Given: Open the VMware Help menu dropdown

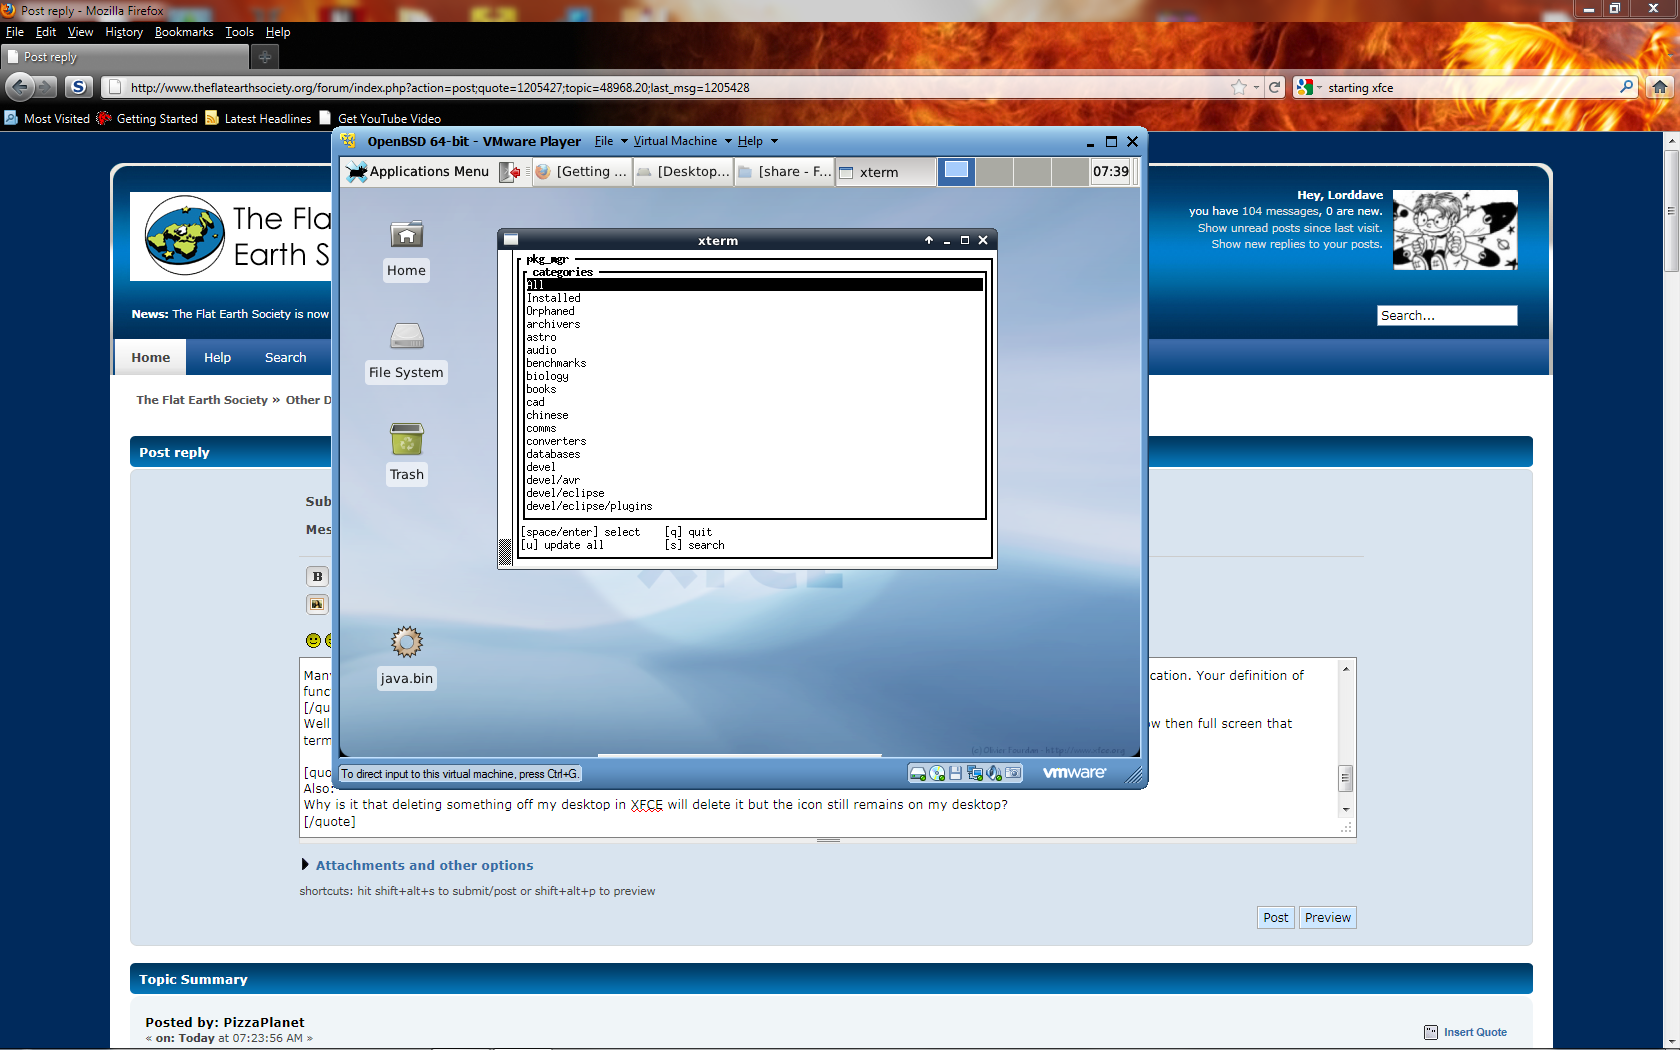Looking at the screenshot, I should 757,141.
